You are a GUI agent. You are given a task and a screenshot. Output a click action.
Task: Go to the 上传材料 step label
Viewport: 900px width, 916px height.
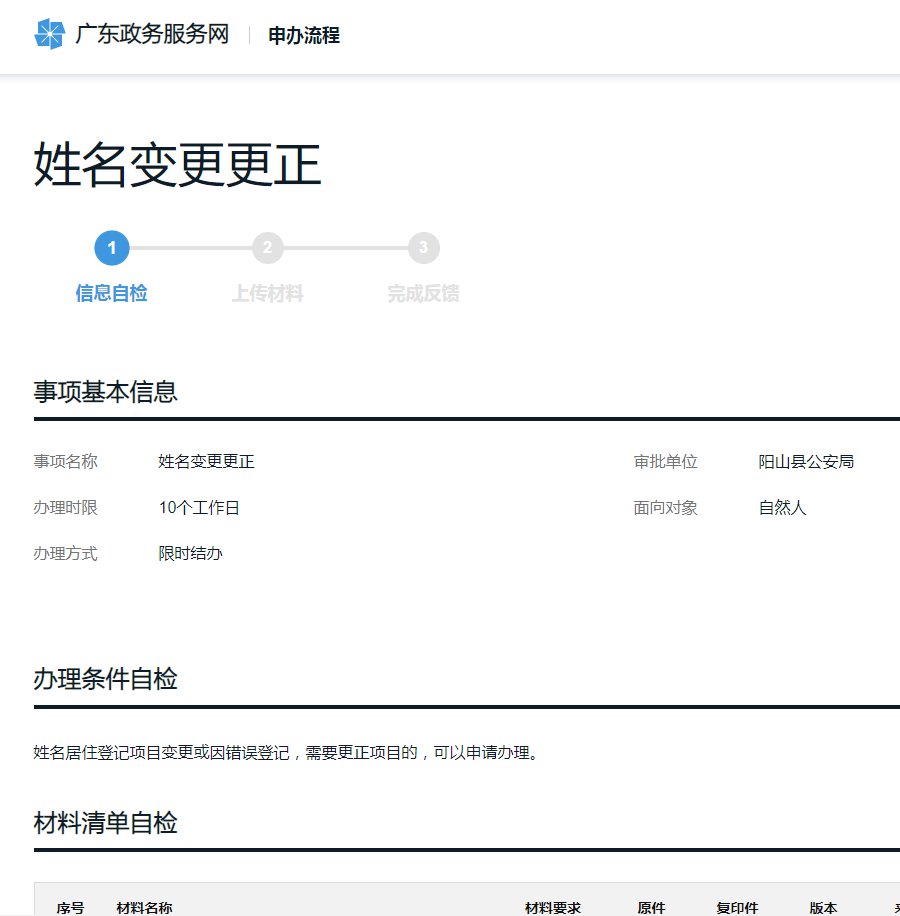point(268,294)
